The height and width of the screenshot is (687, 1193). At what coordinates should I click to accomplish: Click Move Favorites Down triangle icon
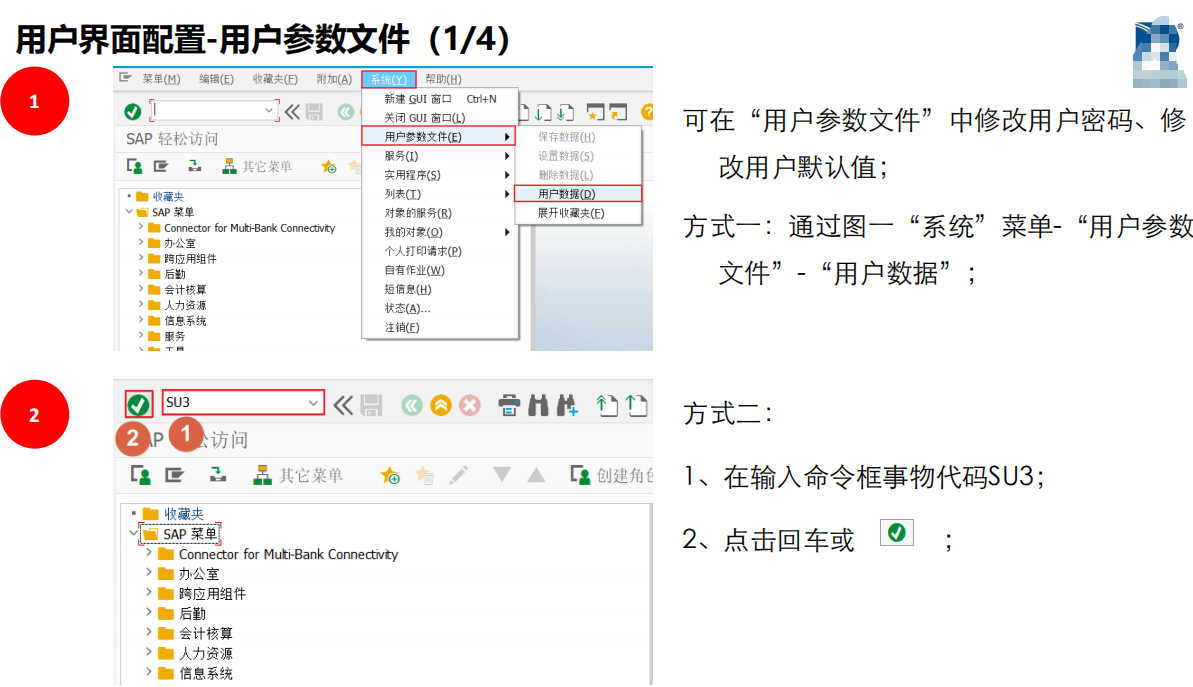[501, 474]
